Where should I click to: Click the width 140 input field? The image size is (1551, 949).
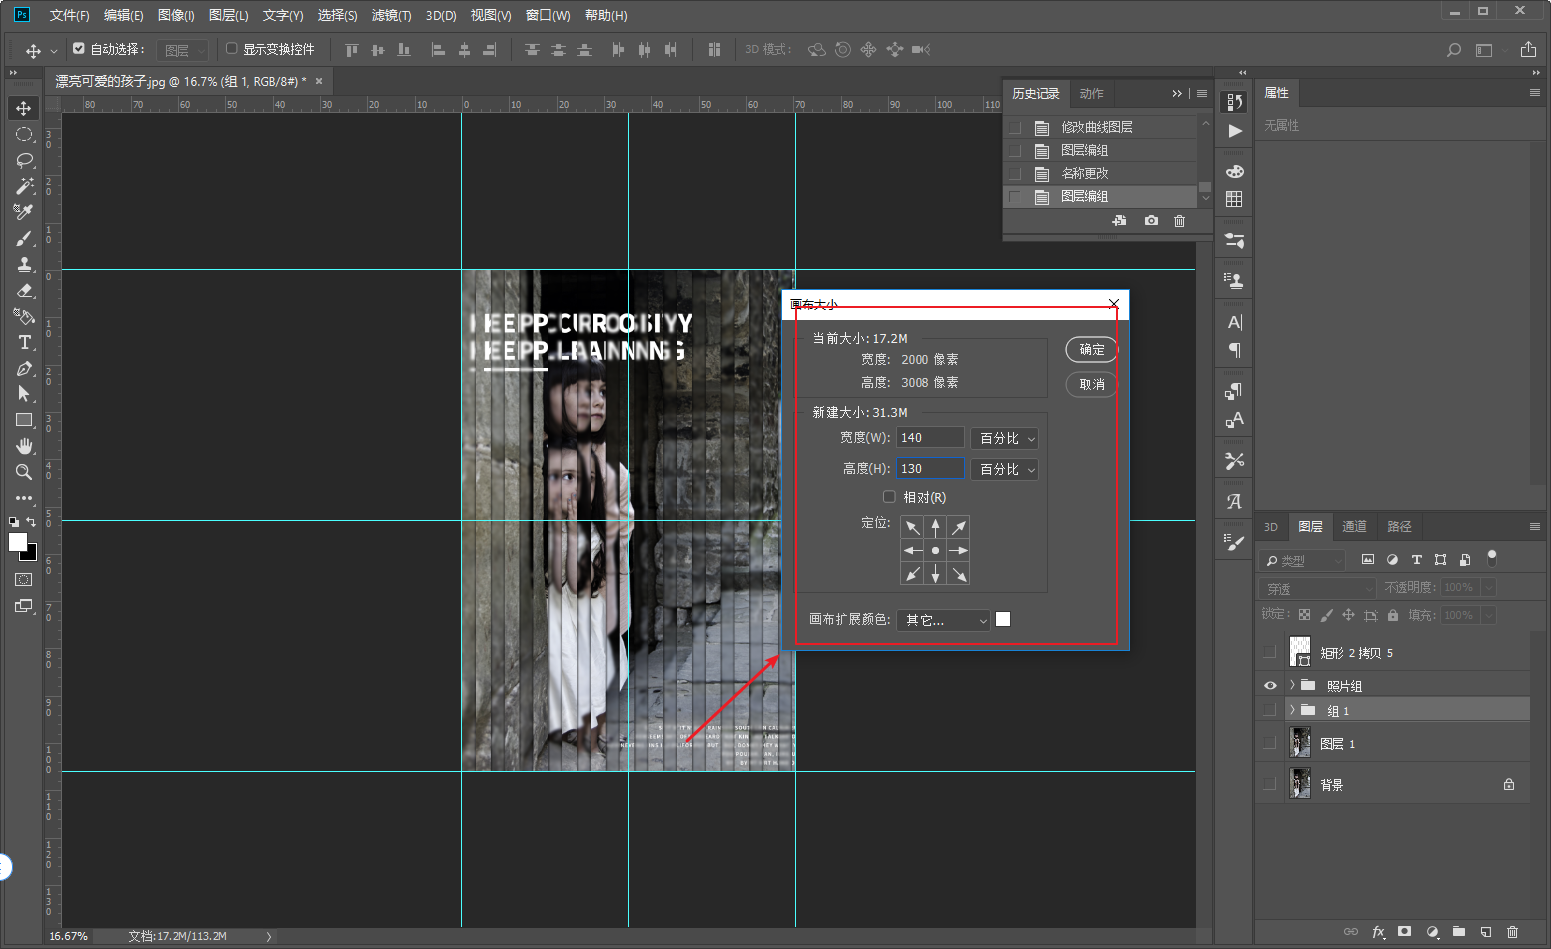[930, 438]
